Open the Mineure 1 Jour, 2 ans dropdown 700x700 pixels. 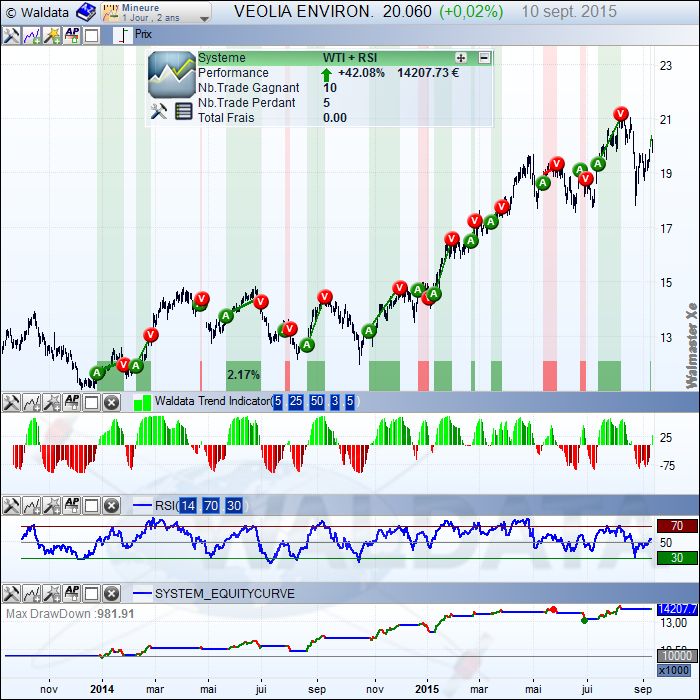156,12
